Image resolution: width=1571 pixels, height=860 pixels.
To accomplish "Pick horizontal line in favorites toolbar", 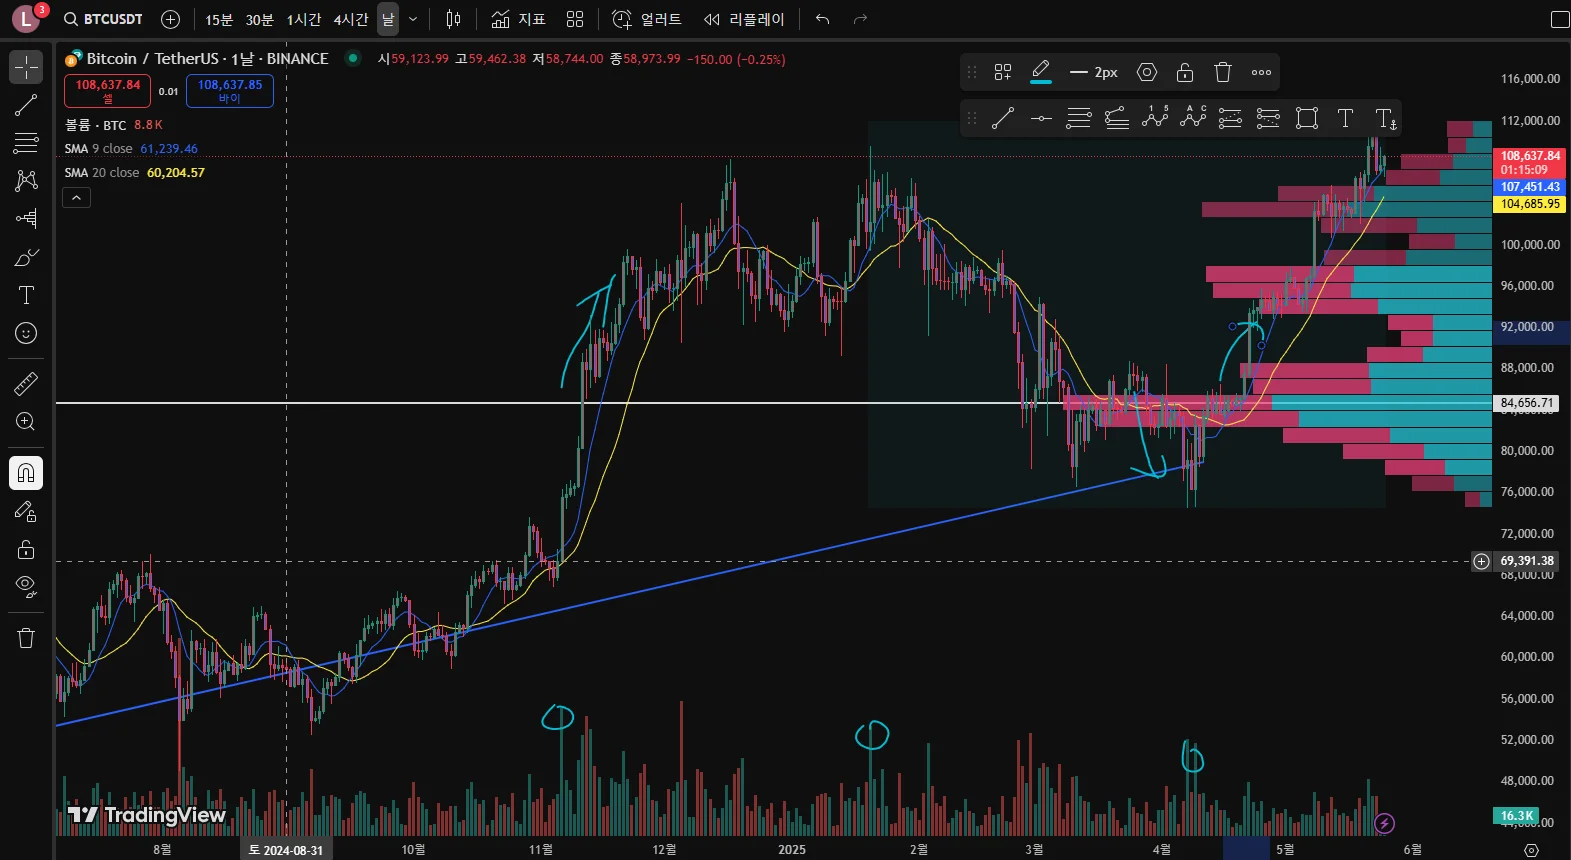I will point(1041,118).
